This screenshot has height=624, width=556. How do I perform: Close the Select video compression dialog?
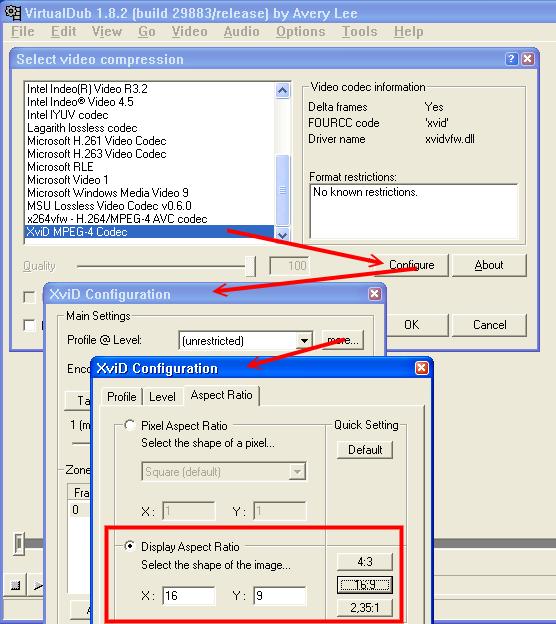click(x=528, y=59)
